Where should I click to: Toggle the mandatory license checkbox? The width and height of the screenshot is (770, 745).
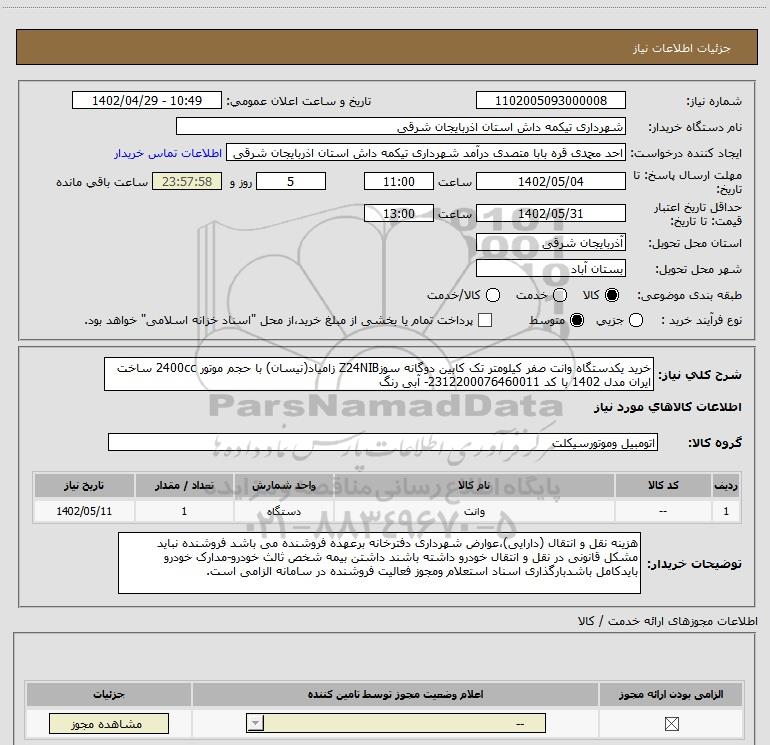click(671, 723)
